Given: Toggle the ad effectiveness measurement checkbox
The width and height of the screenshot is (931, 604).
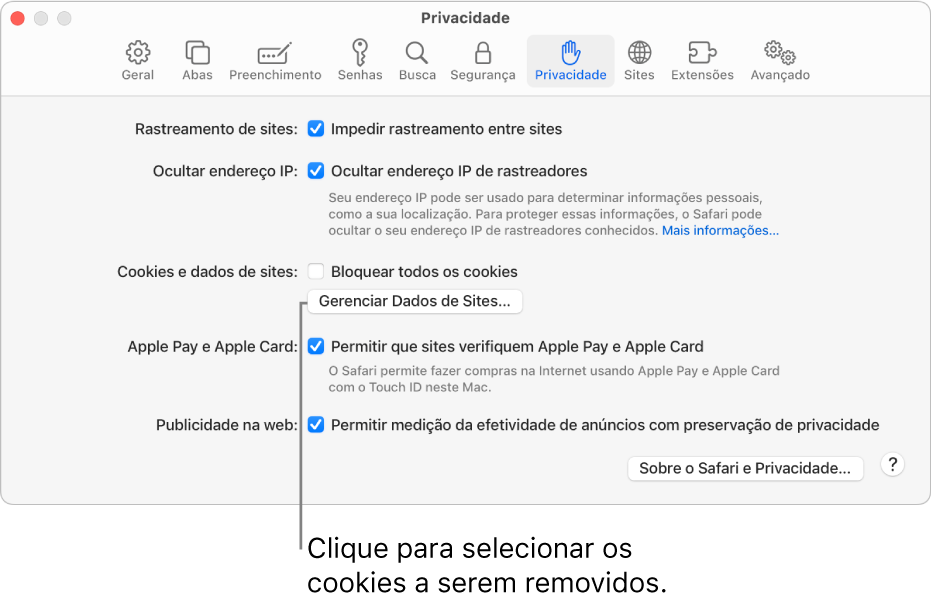Looking at the screenshot, I should tap(316, 425).
